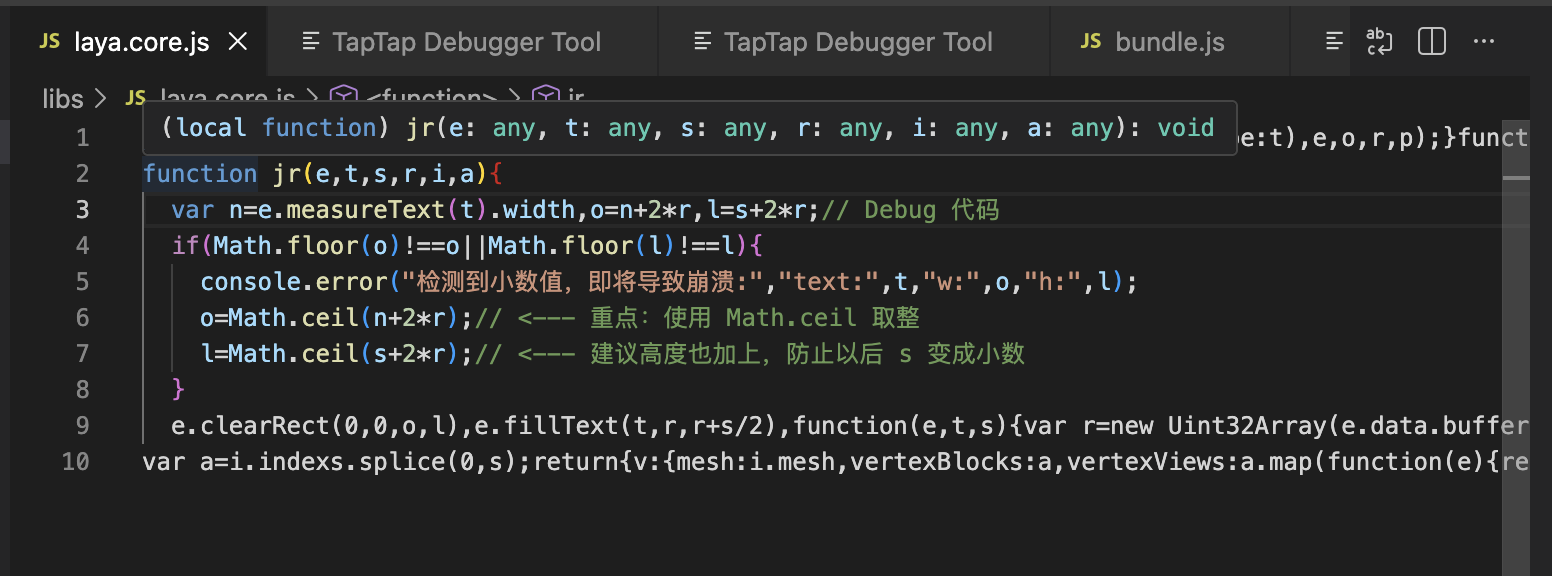Select line 5 via its line number
1552x576 pixels.
[81, 281]
